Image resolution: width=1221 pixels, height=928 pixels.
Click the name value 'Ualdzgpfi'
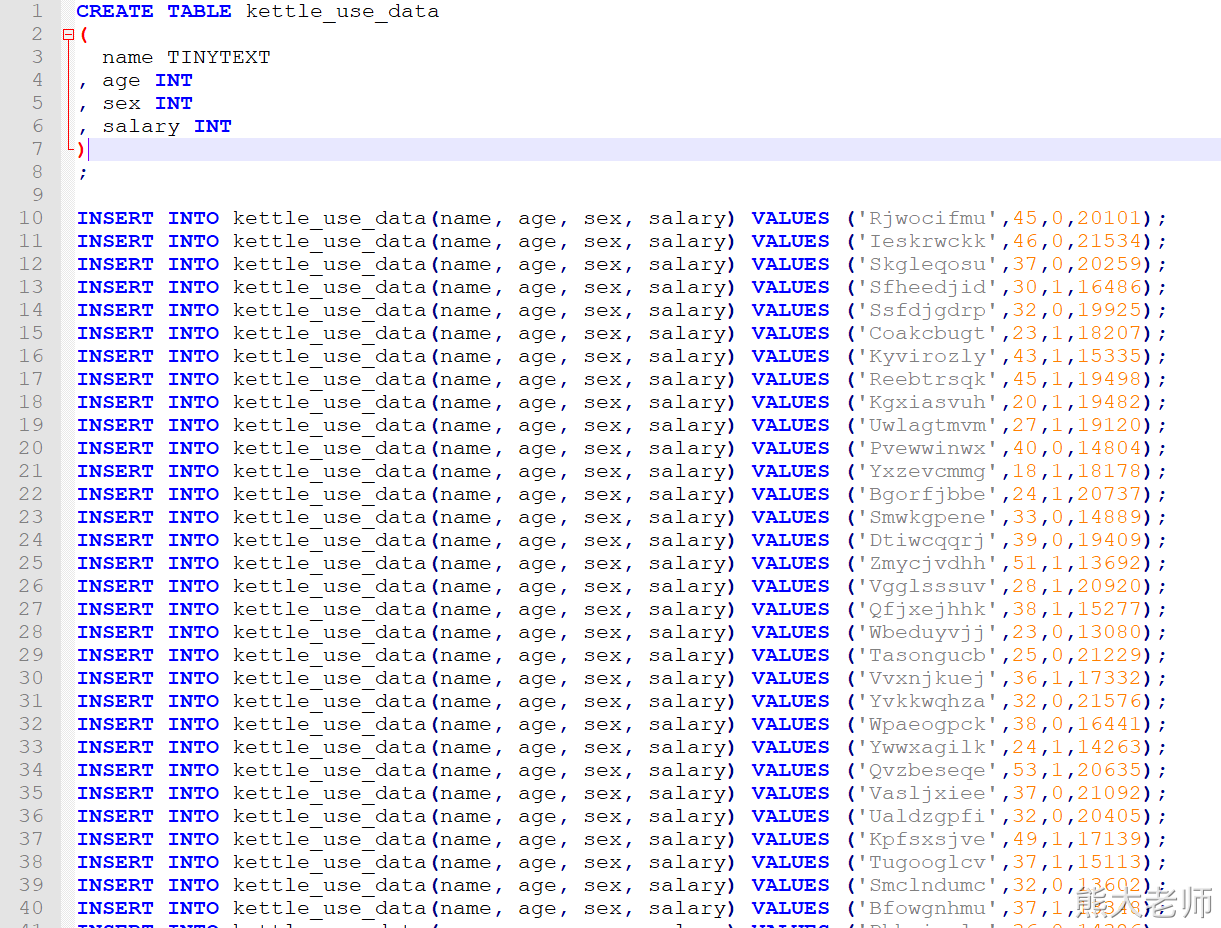coord(927,817)
